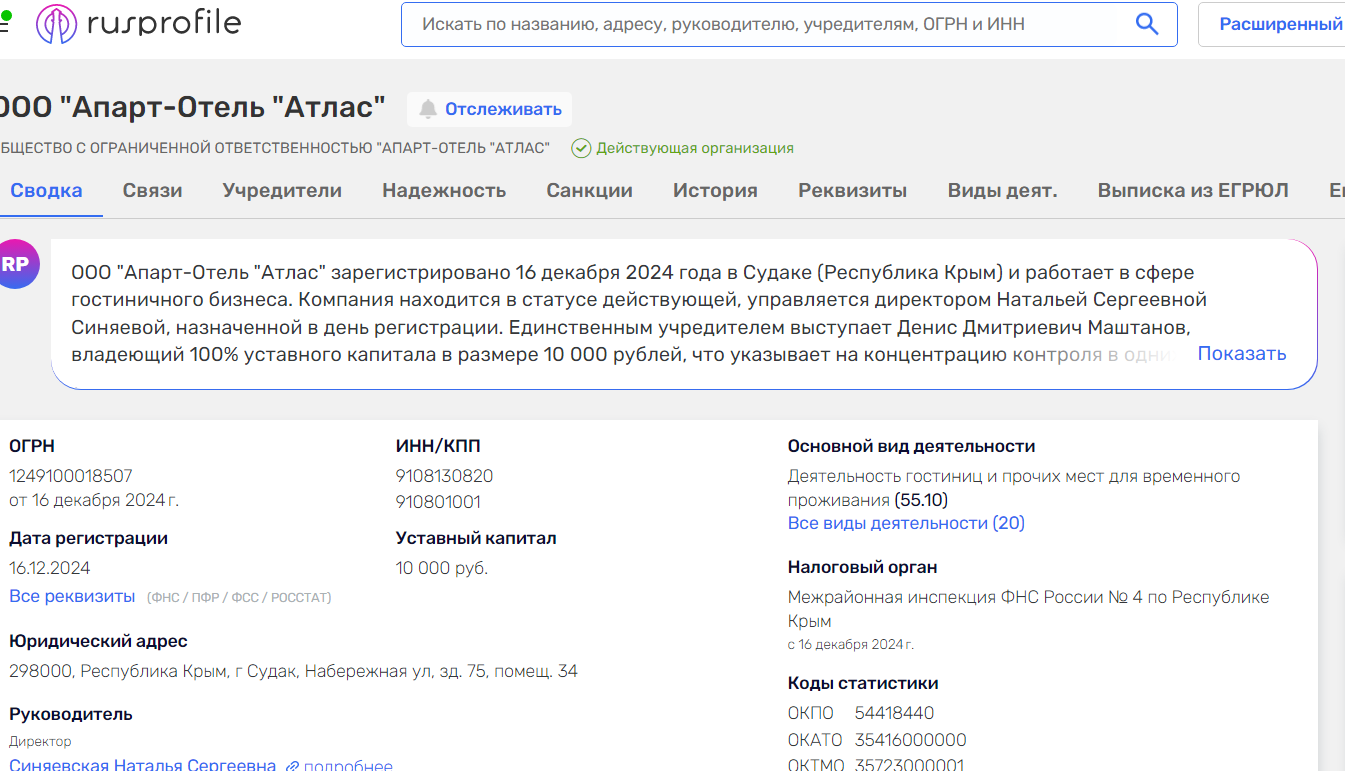Switch to the Связи tab
The height and width of the screenshot is (771, 1345).
pos(152,190)
